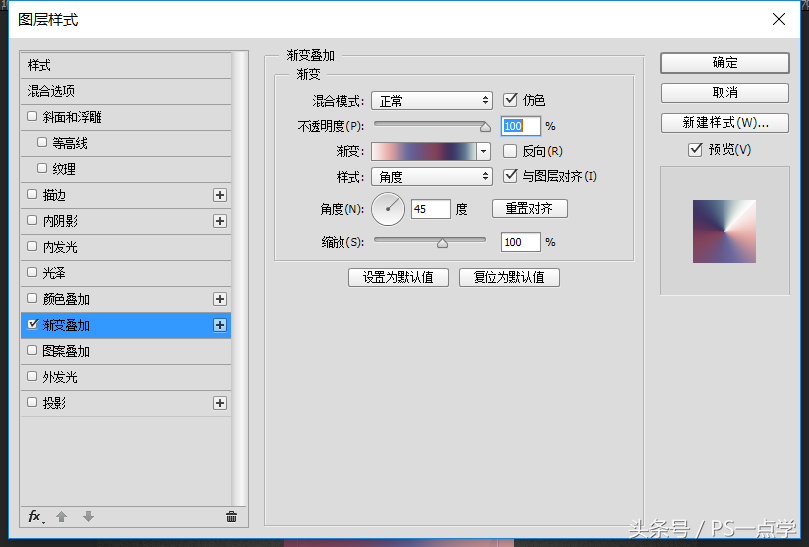Select the 内发光 row label
Image resolution: width=809 pixels, height=547 pixels.
coord(60,247)
